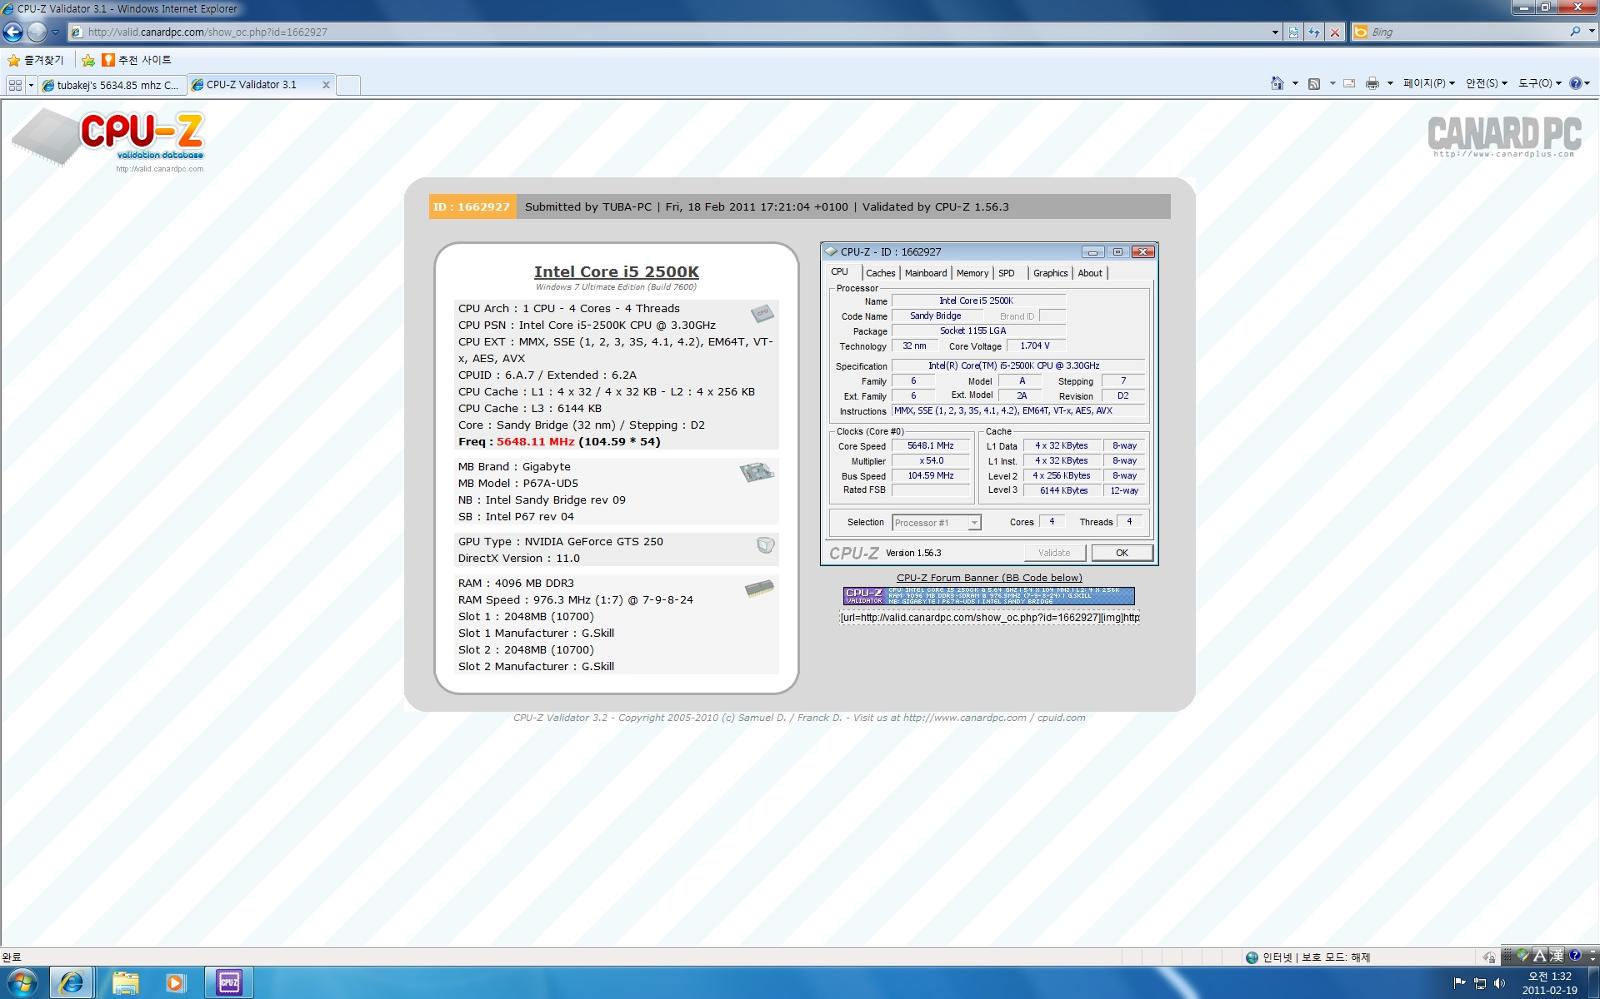The height and width of the screenshot is (999, 1600).
Task: Click the RAM stick icon next to RAM
Action: 759,589
